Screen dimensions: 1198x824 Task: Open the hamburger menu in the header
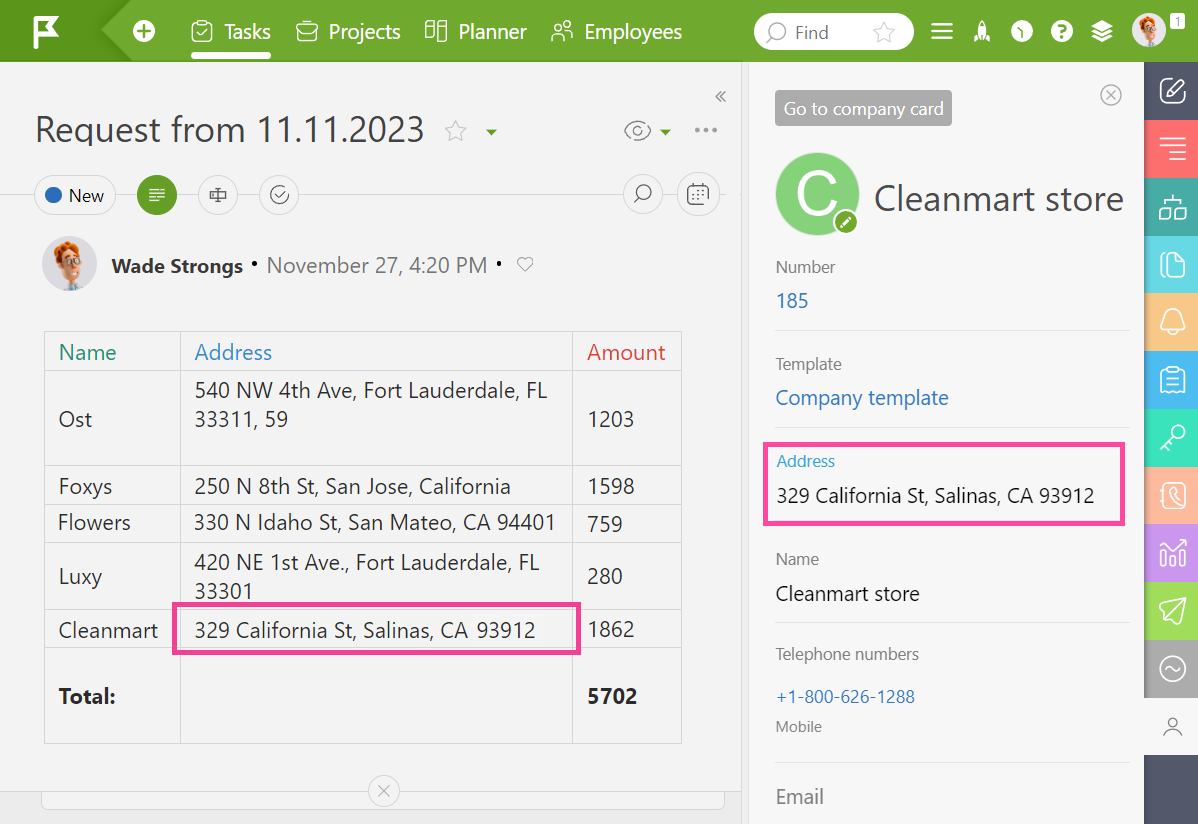(941, 31)
